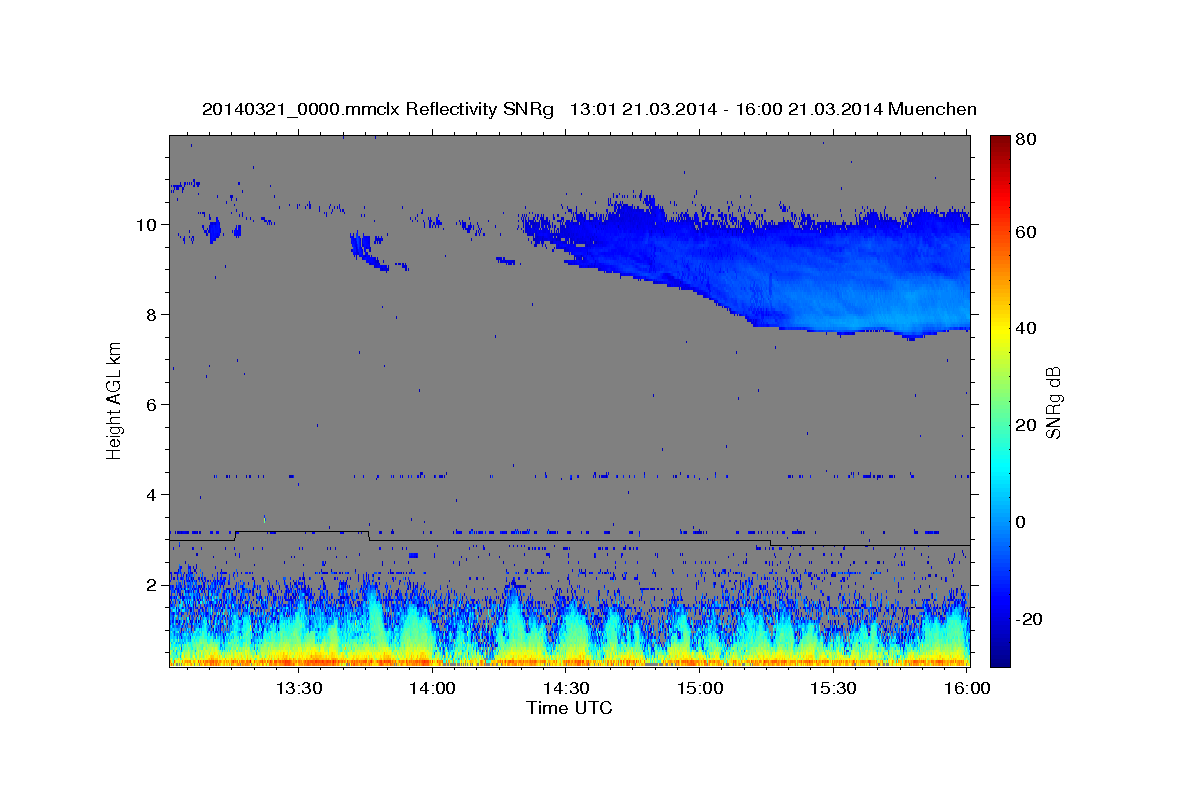This screenshot has width=1200, height=800.
Task: Click the height tick label 4
Action: click(152, 494)
